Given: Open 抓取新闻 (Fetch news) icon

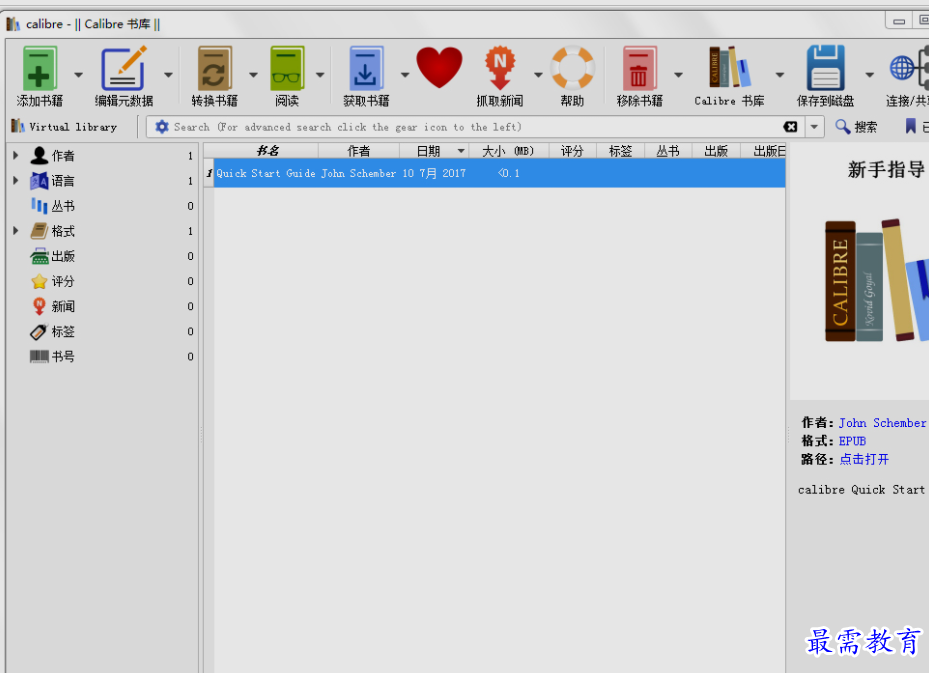Looking at the screenshot, I should pos(499,69).
